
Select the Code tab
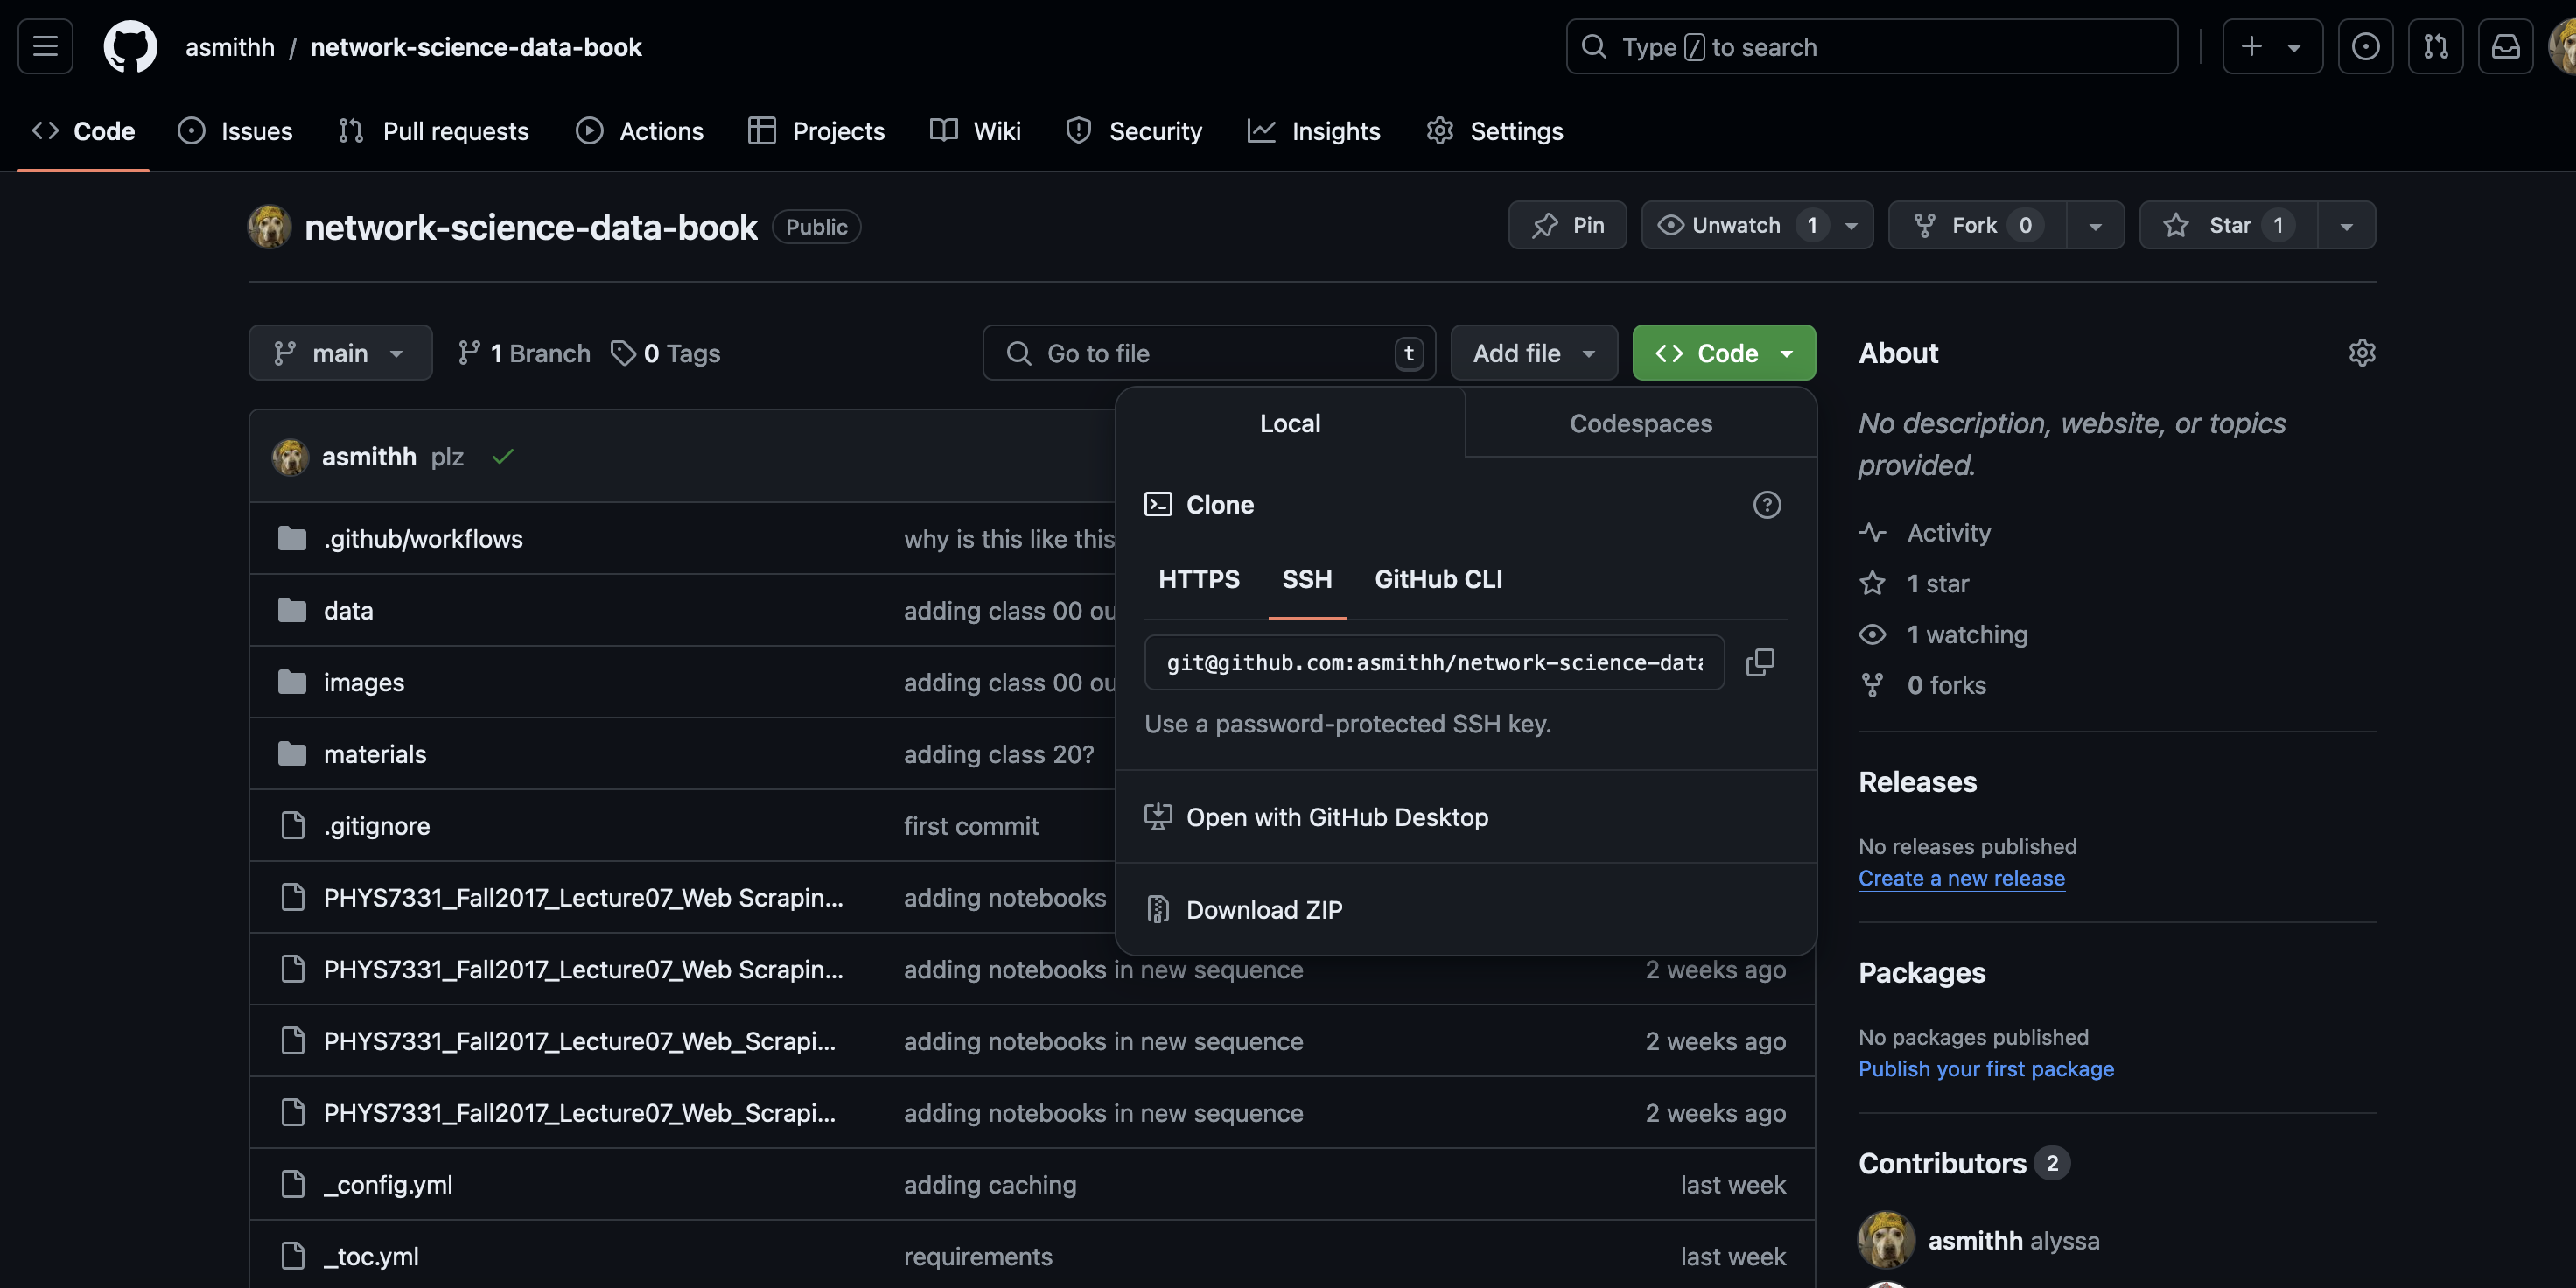pyautogui.click(x=83, y=131)
